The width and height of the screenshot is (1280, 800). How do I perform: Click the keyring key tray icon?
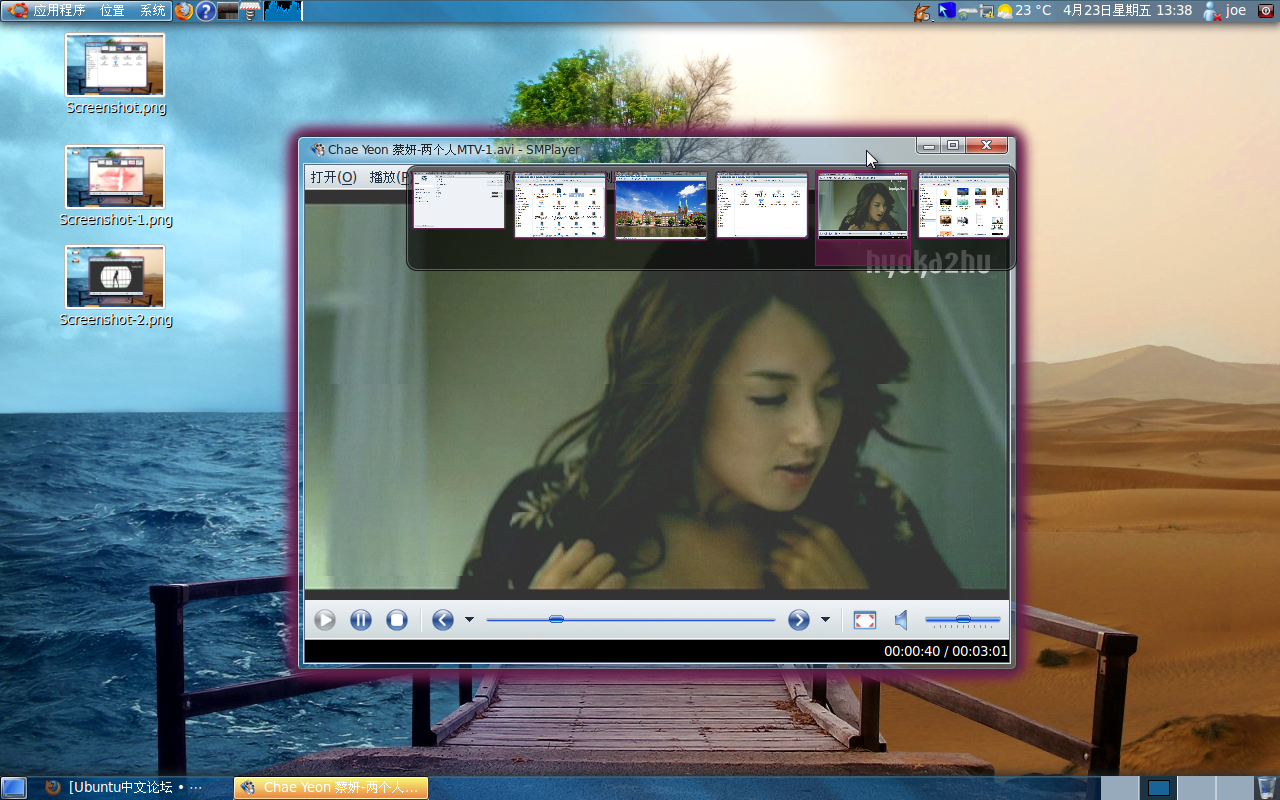(x=966, y=11)
